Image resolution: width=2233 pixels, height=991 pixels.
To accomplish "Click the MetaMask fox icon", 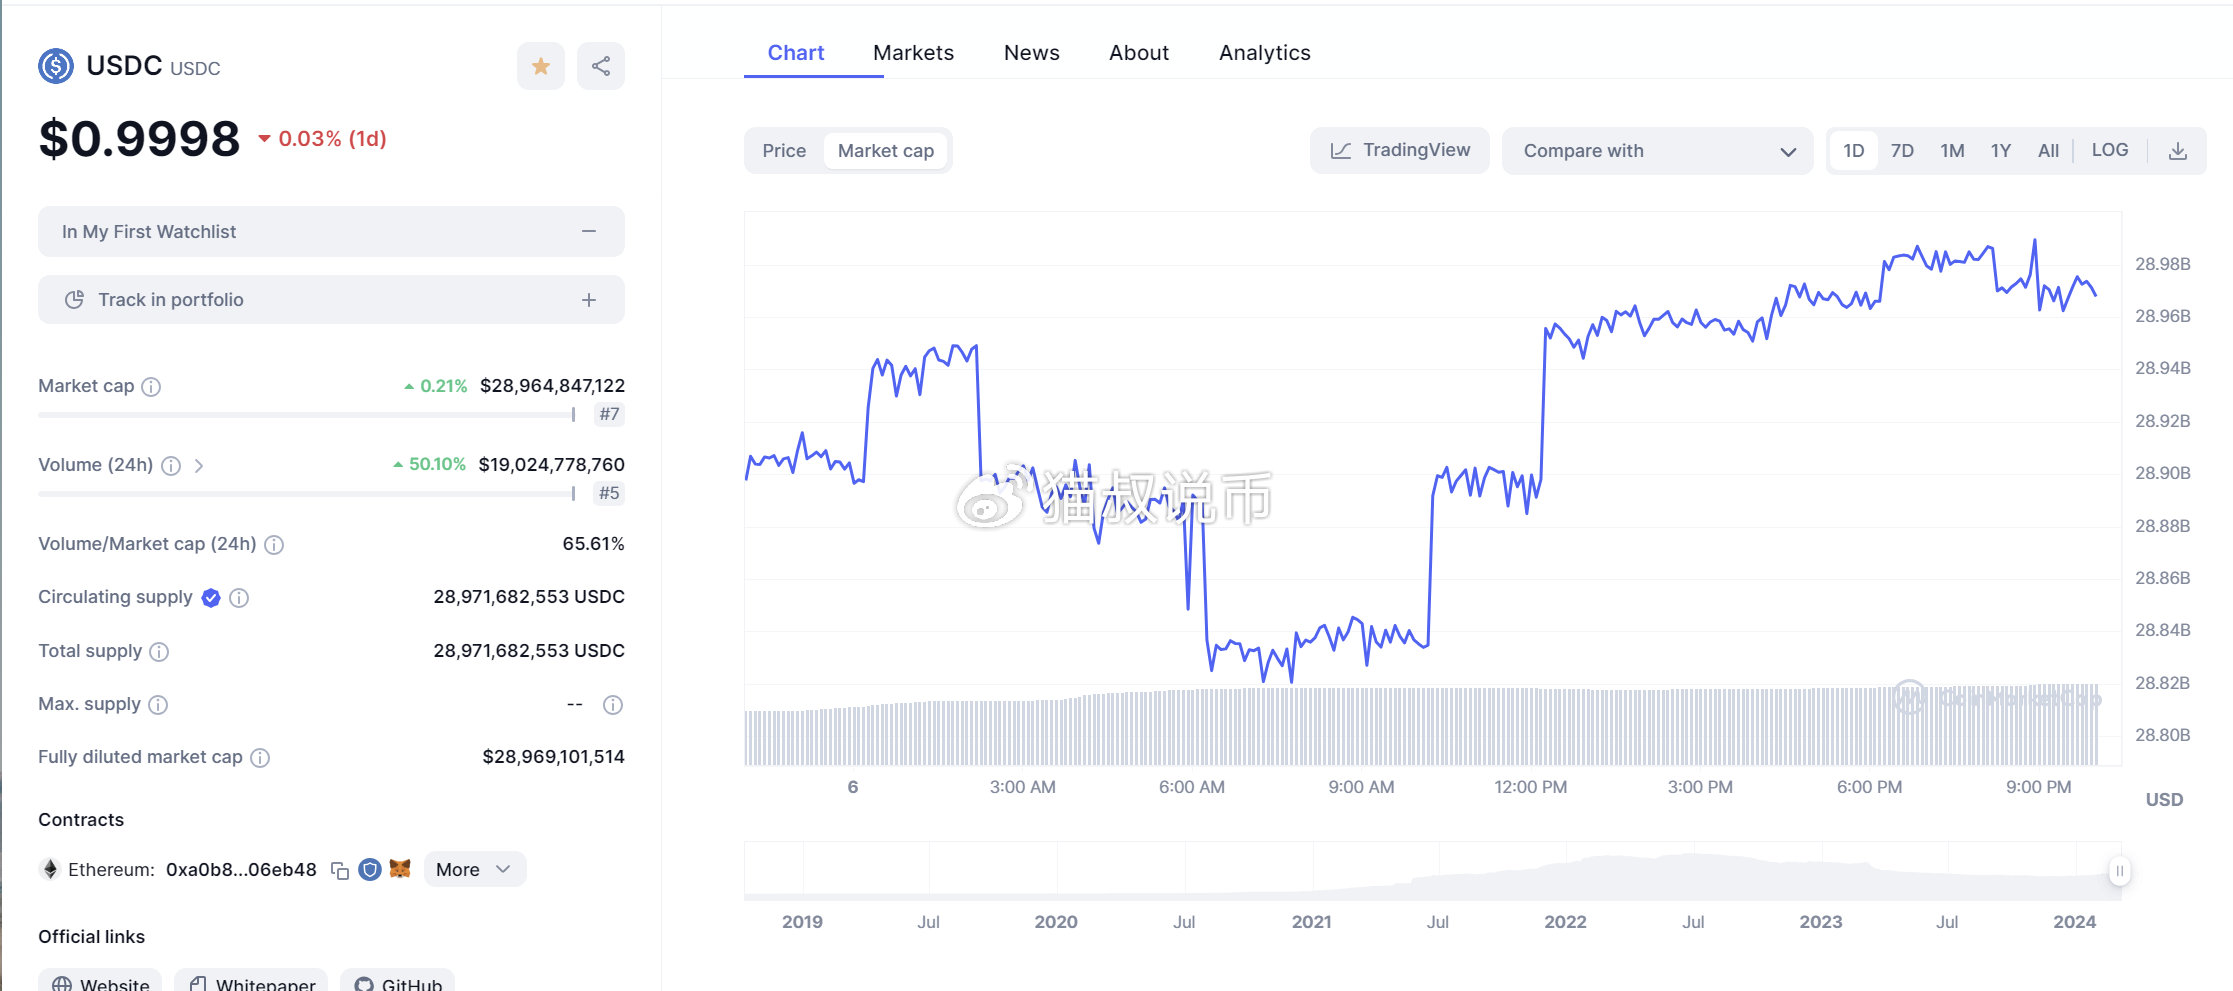I will point(400,869).
